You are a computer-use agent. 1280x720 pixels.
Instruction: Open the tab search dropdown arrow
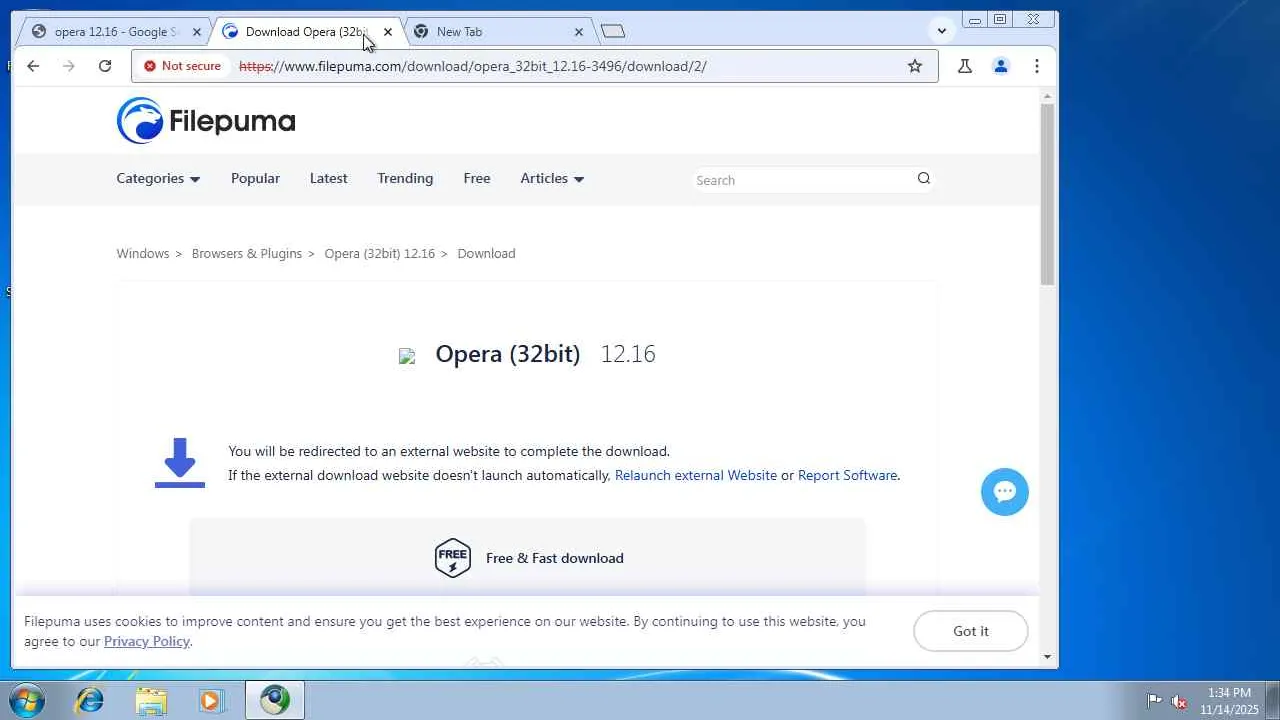point(942,31)
